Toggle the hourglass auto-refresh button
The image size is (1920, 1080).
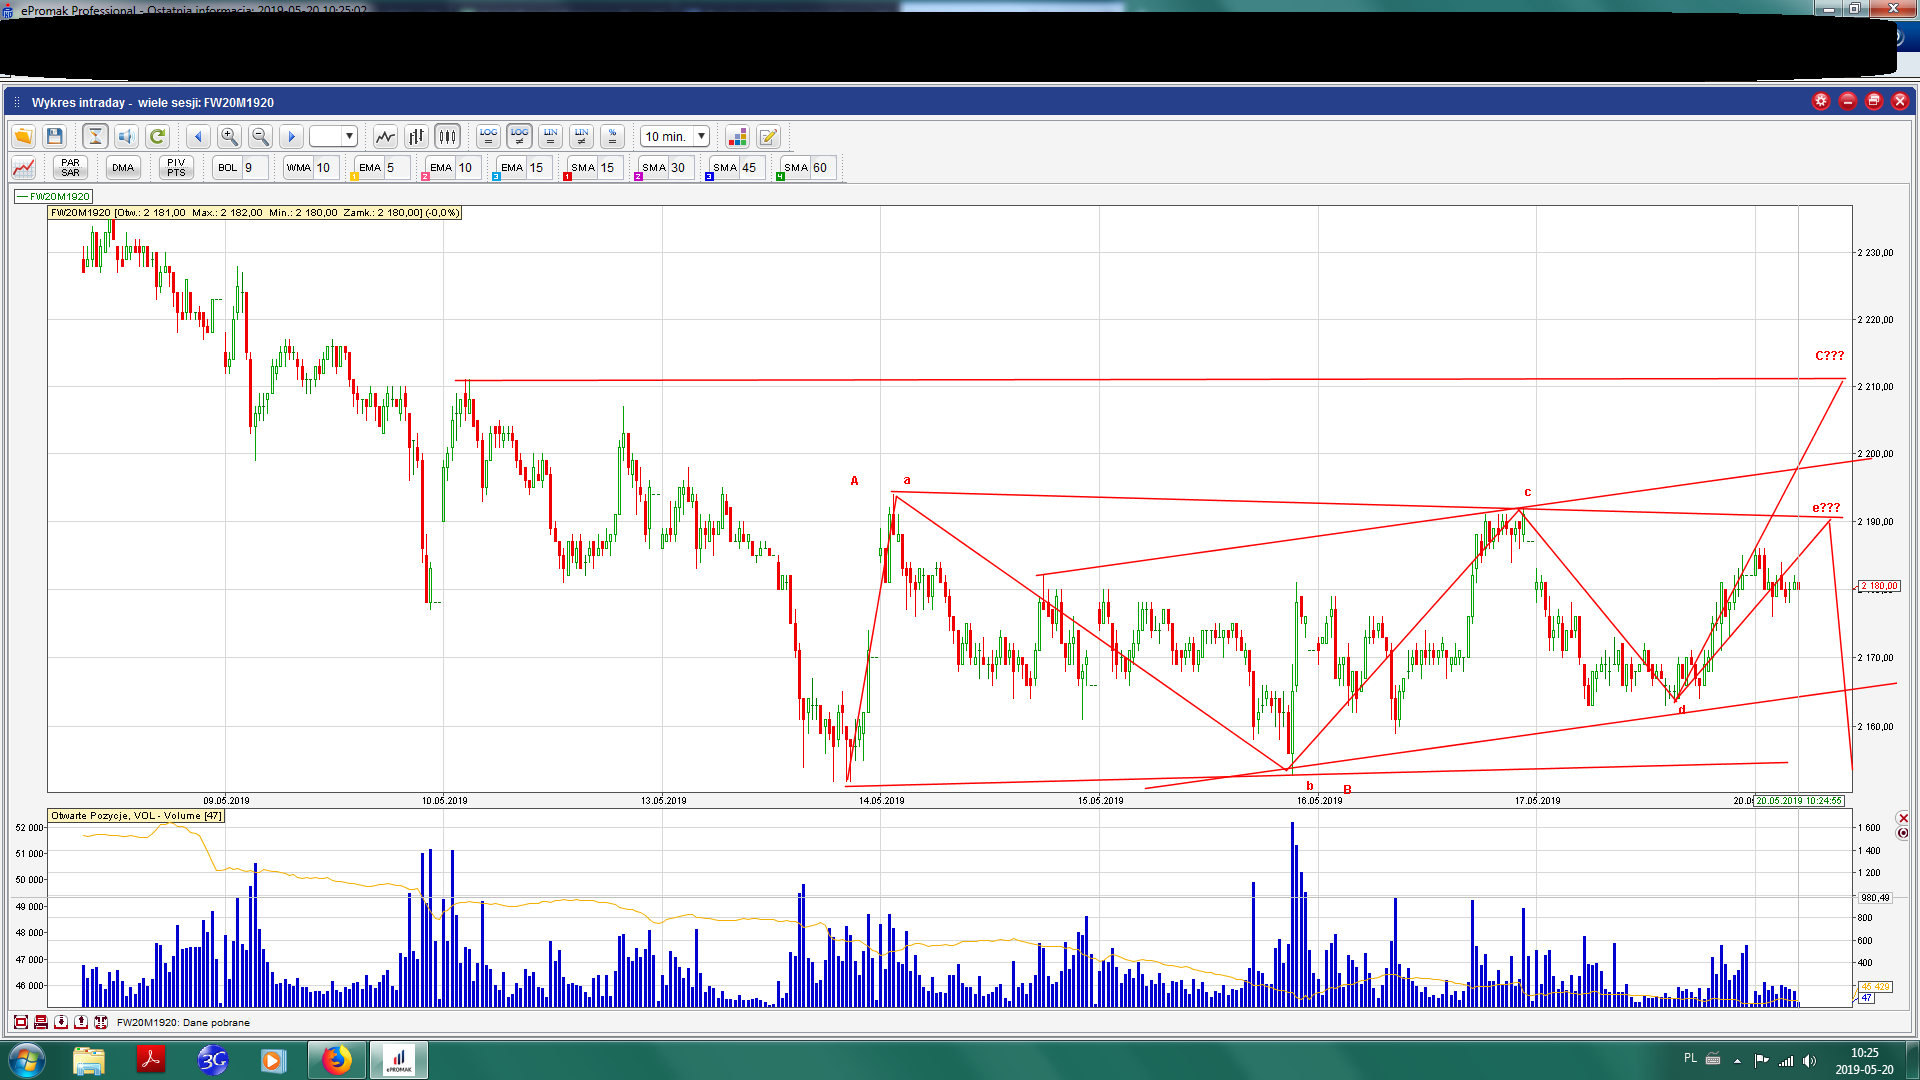[95, 136]
